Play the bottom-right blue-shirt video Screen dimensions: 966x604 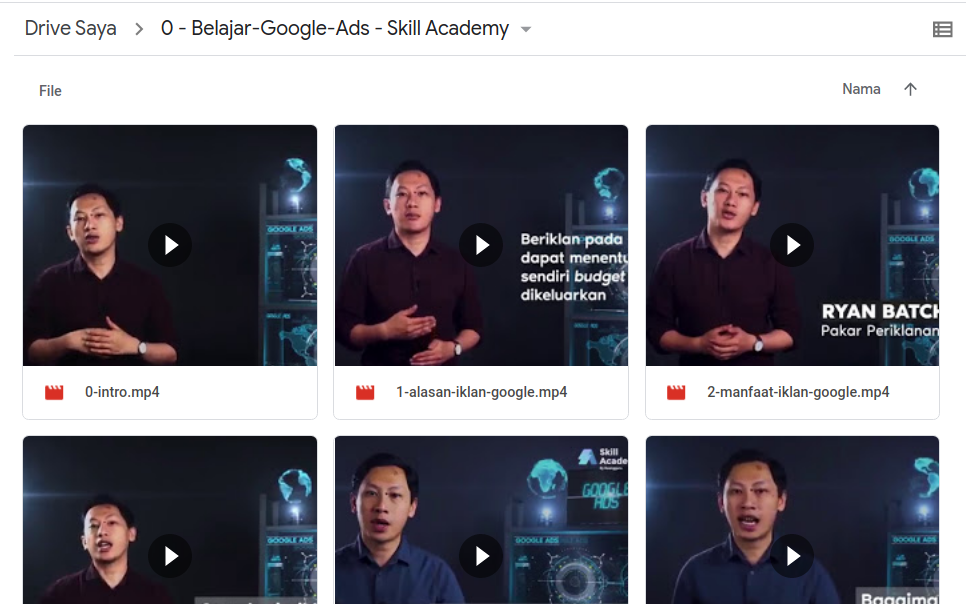[792, 556]
